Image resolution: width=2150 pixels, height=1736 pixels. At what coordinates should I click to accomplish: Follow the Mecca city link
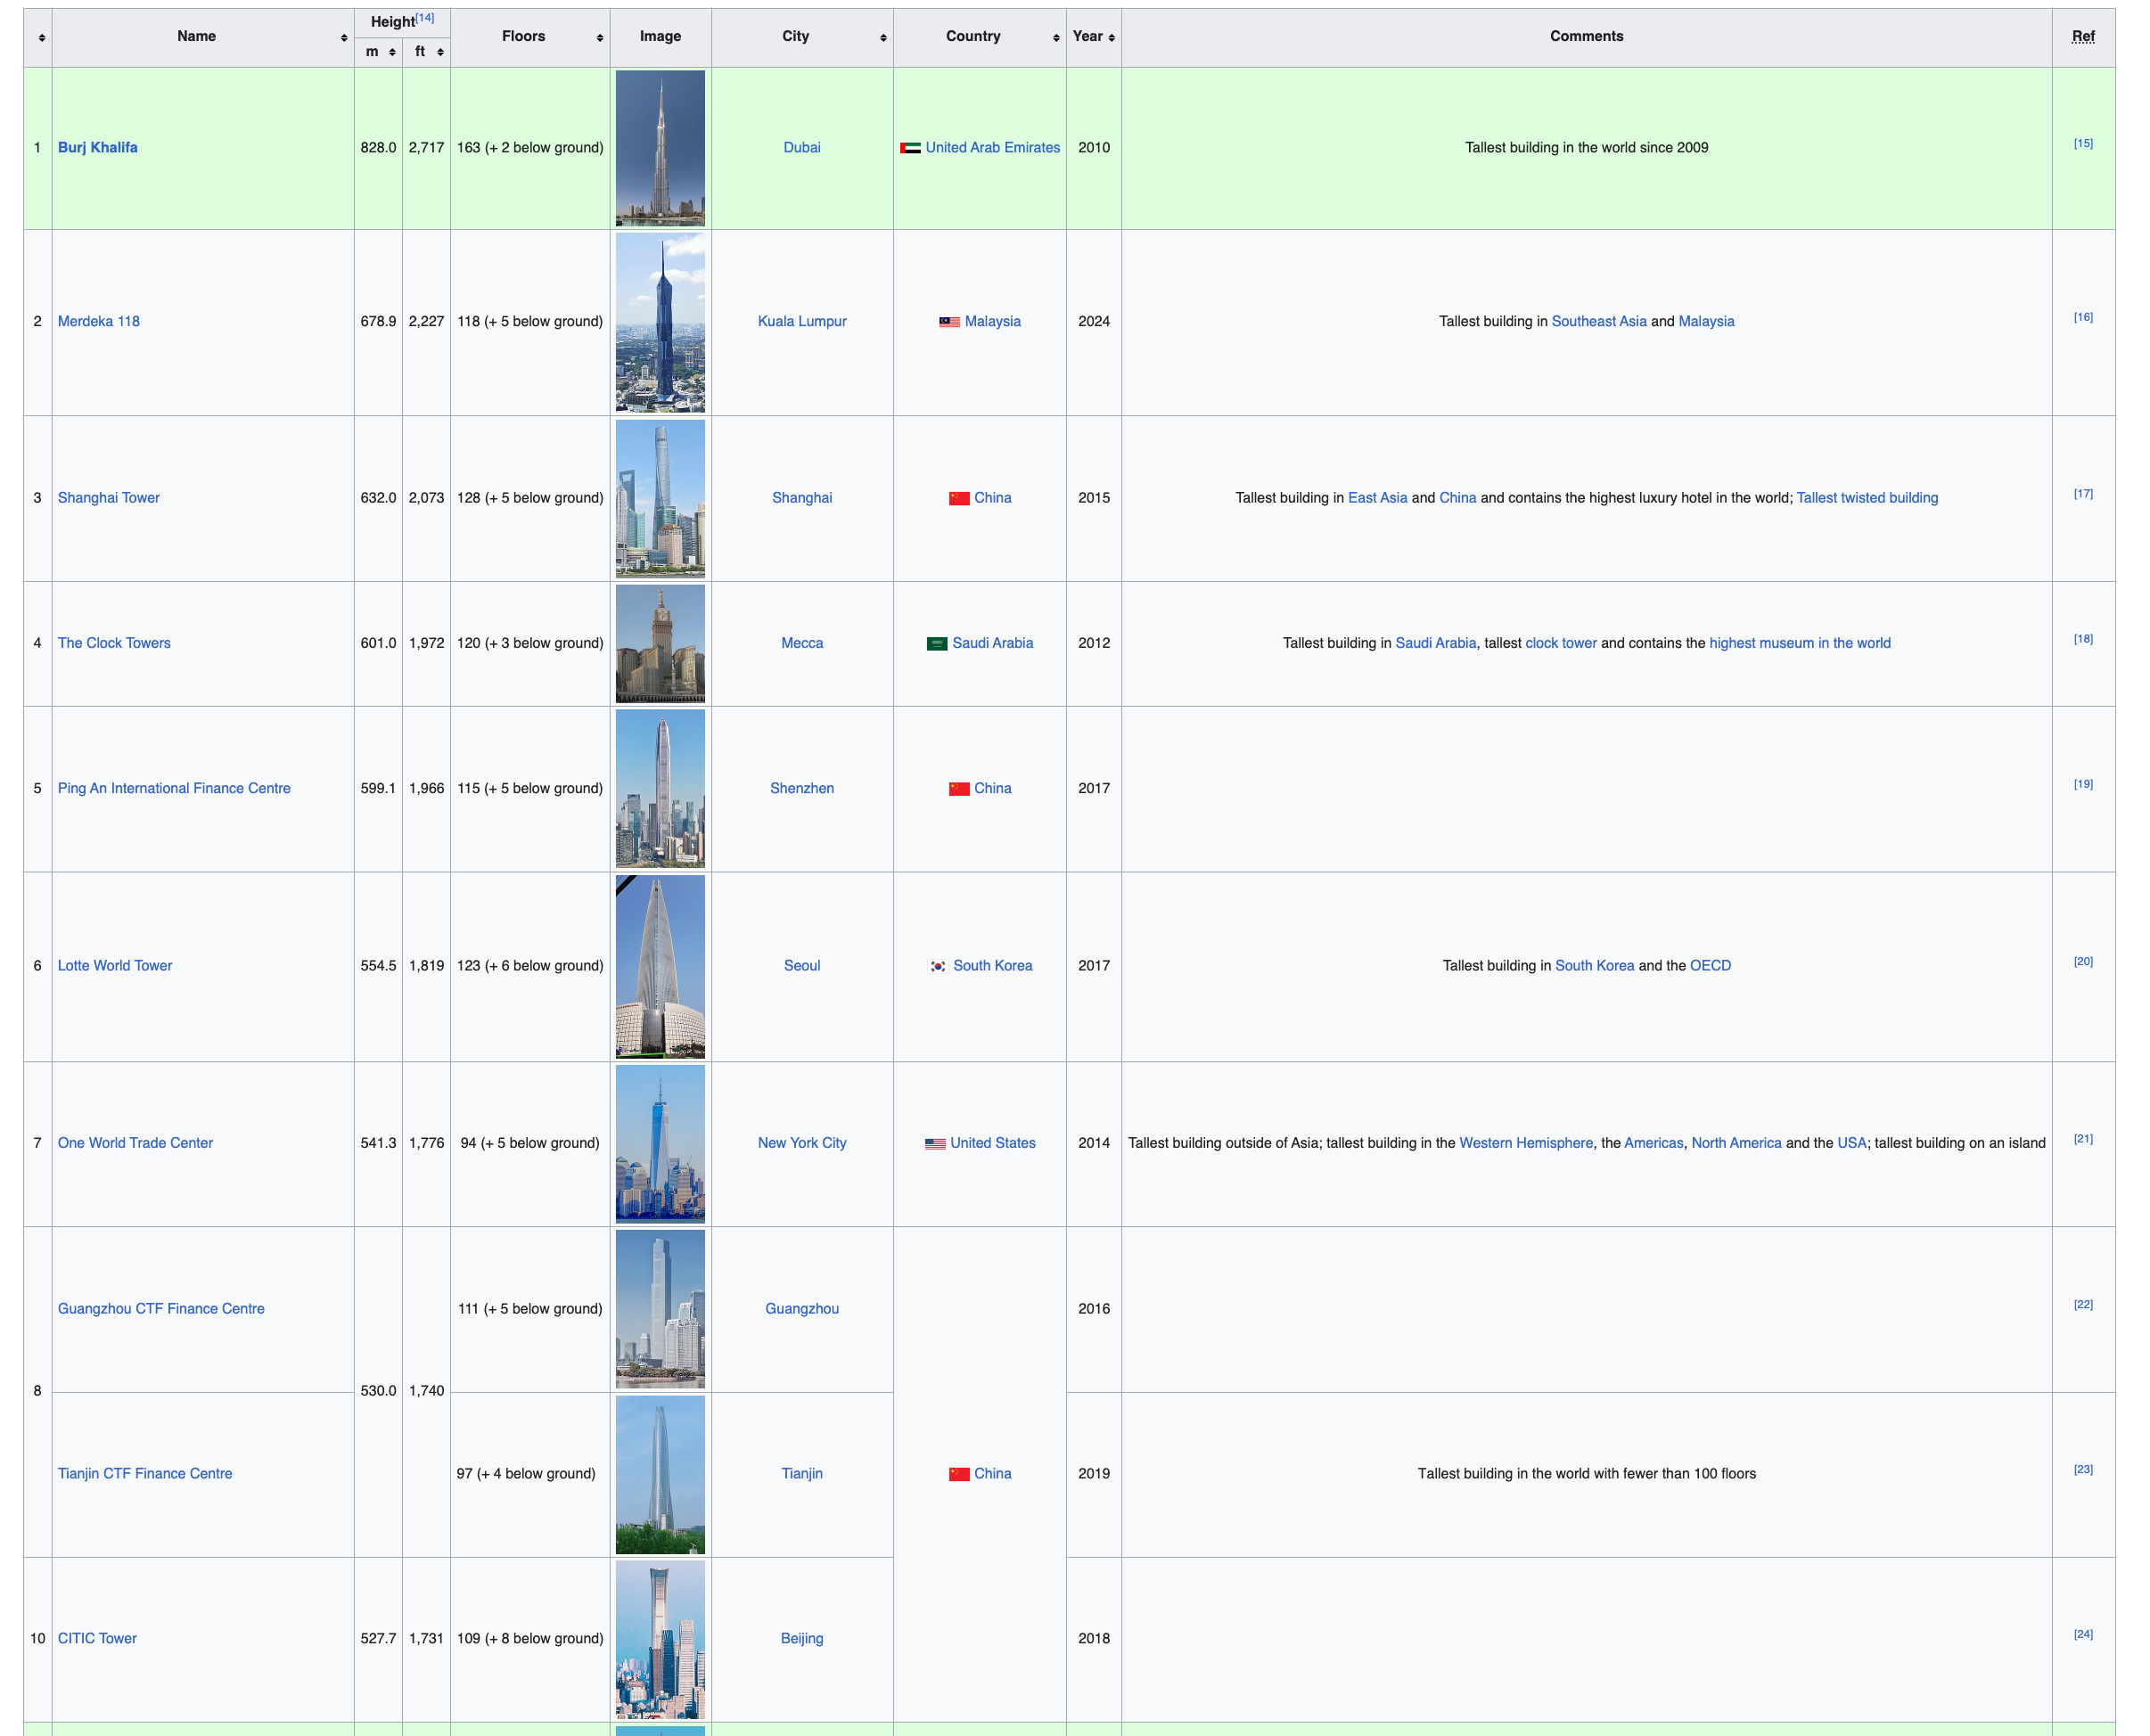pyautogui.click(x=802, y=643)
